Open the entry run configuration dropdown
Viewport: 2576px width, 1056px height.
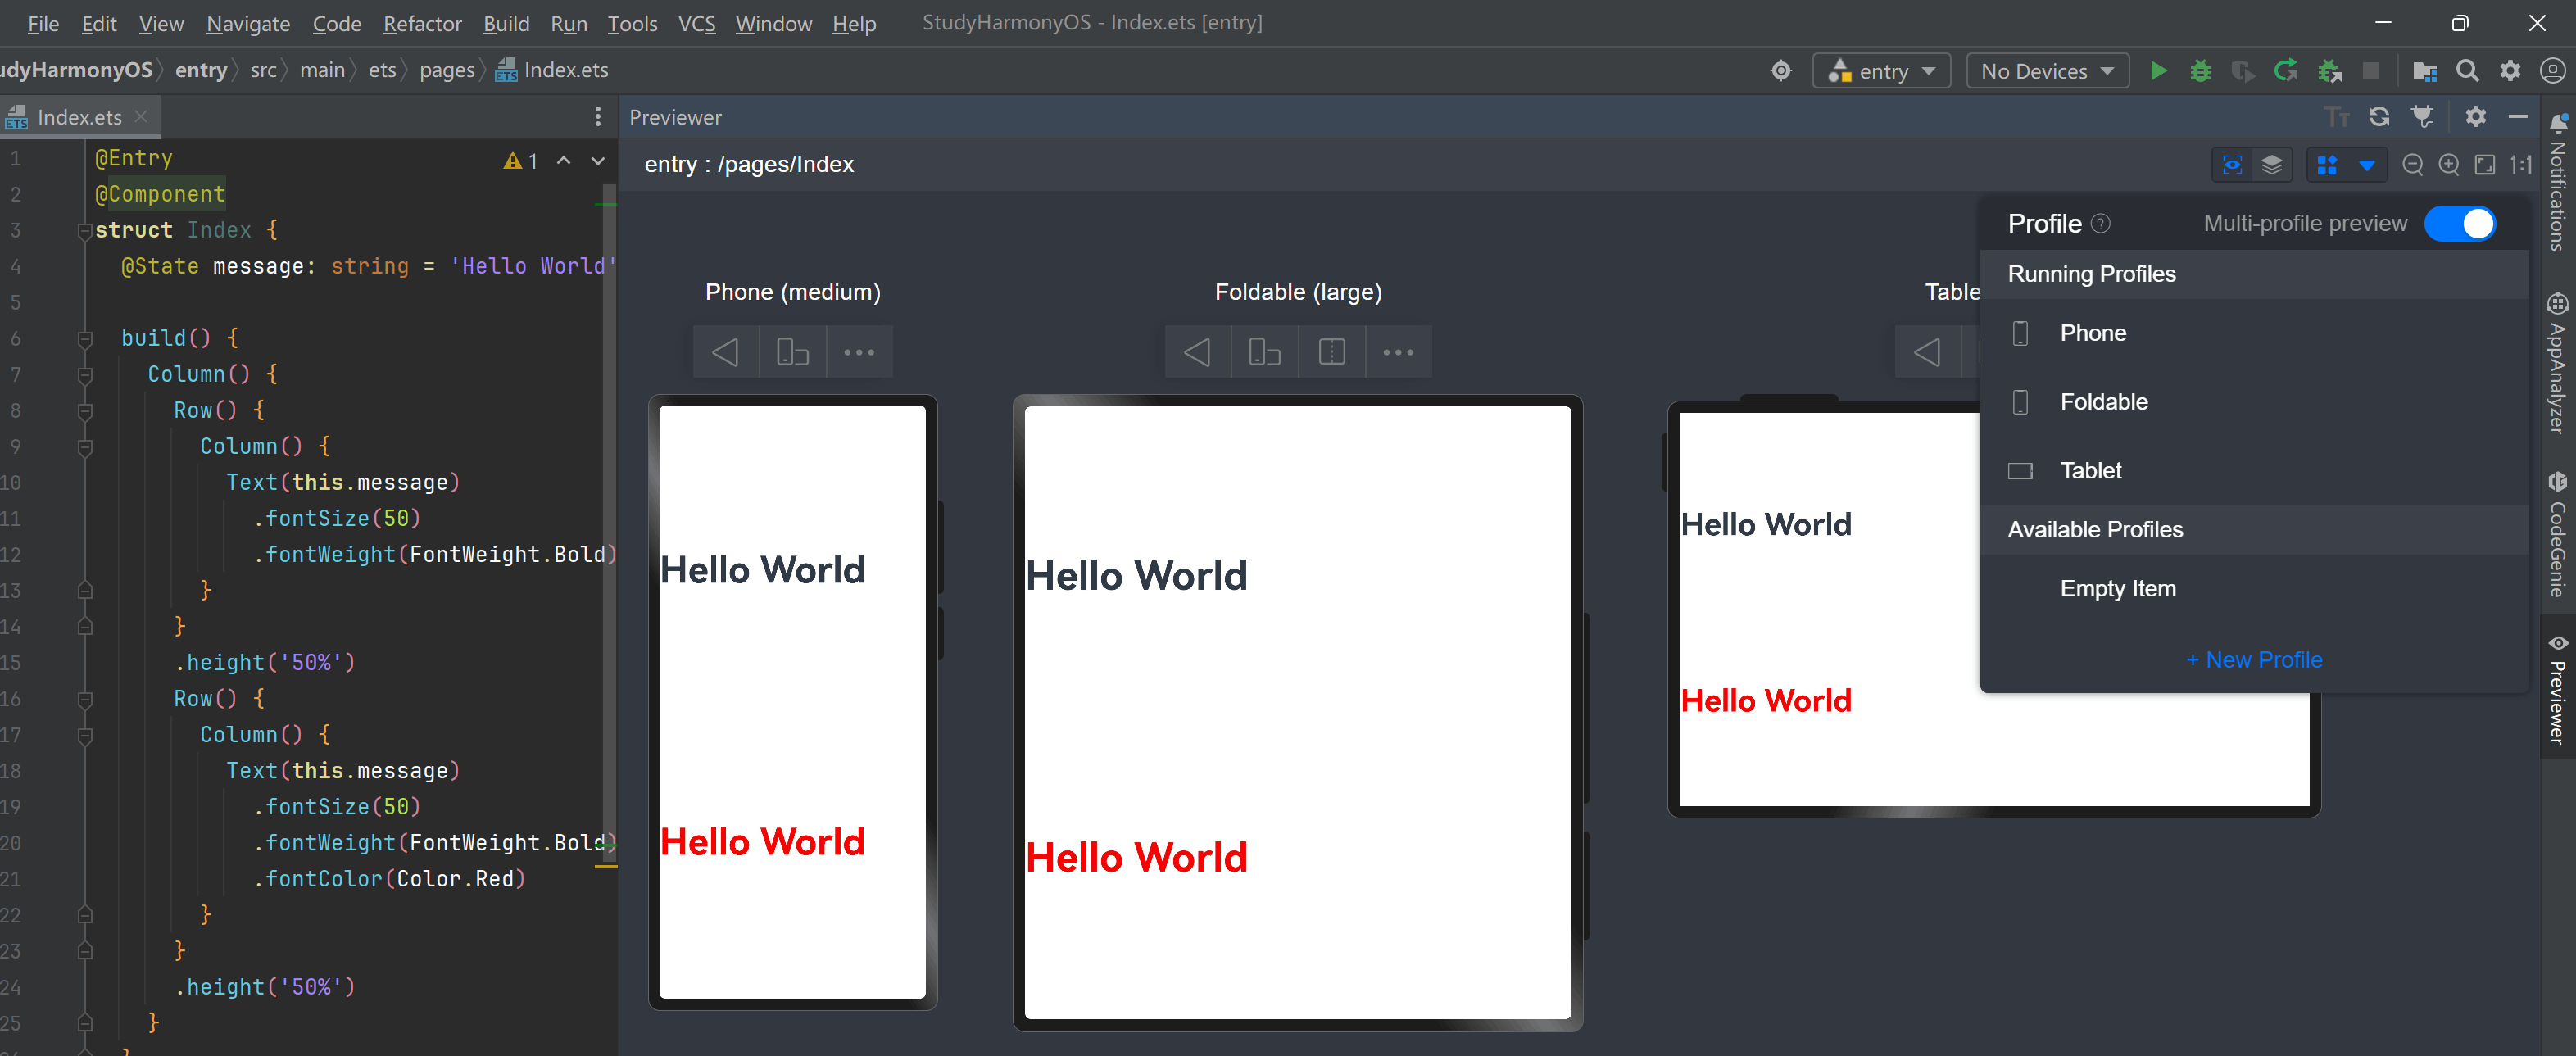pyautogui.click(x=1882, y=71)
